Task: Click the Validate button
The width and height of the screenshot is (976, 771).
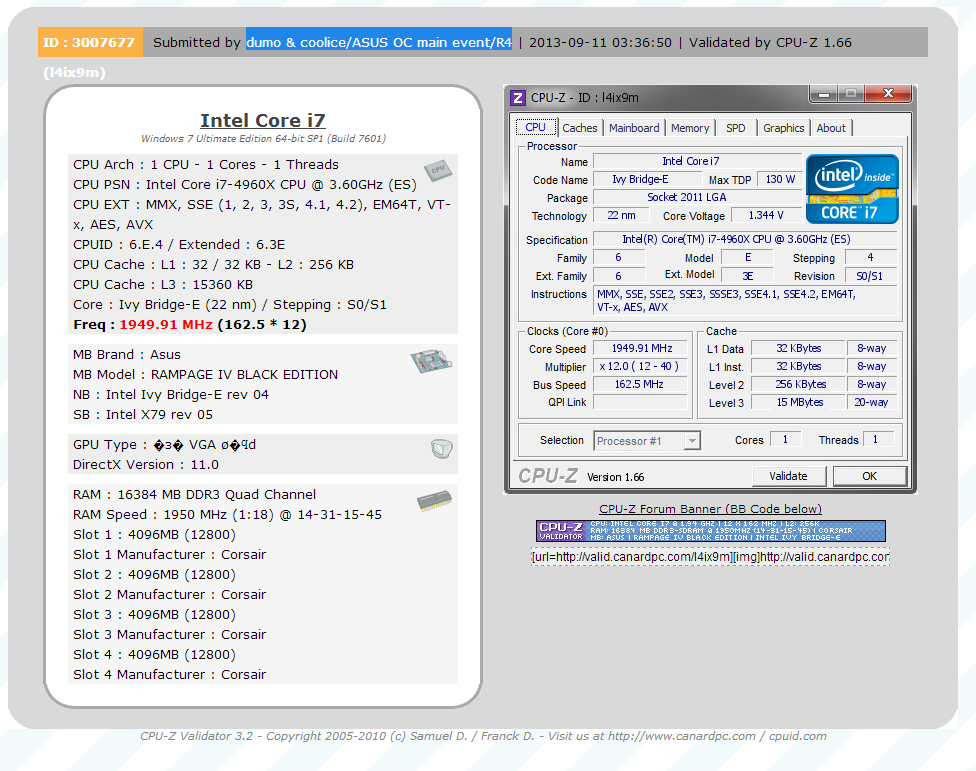Action: point(789,476)
